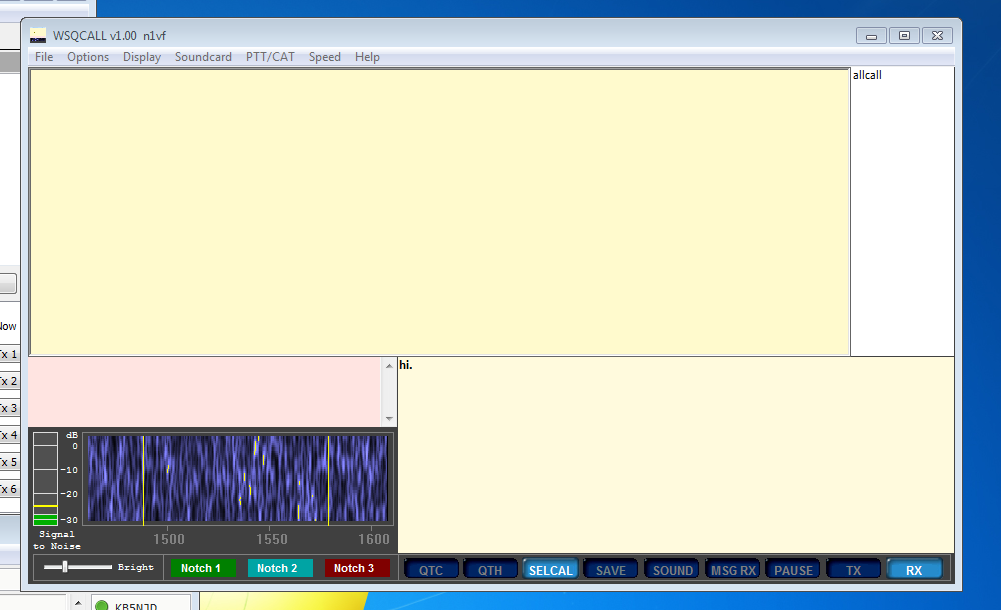Close the WSQCALL window
This screenshot has width=1001, height=610.
coord(937,36)
